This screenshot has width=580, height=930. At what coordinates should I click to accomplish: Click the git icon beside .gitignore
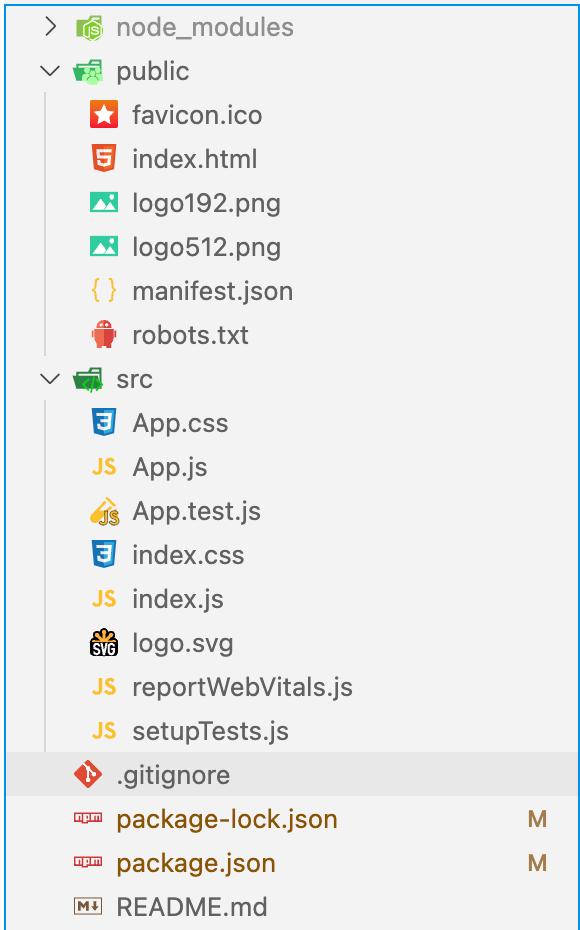click(x=88, y=775)
